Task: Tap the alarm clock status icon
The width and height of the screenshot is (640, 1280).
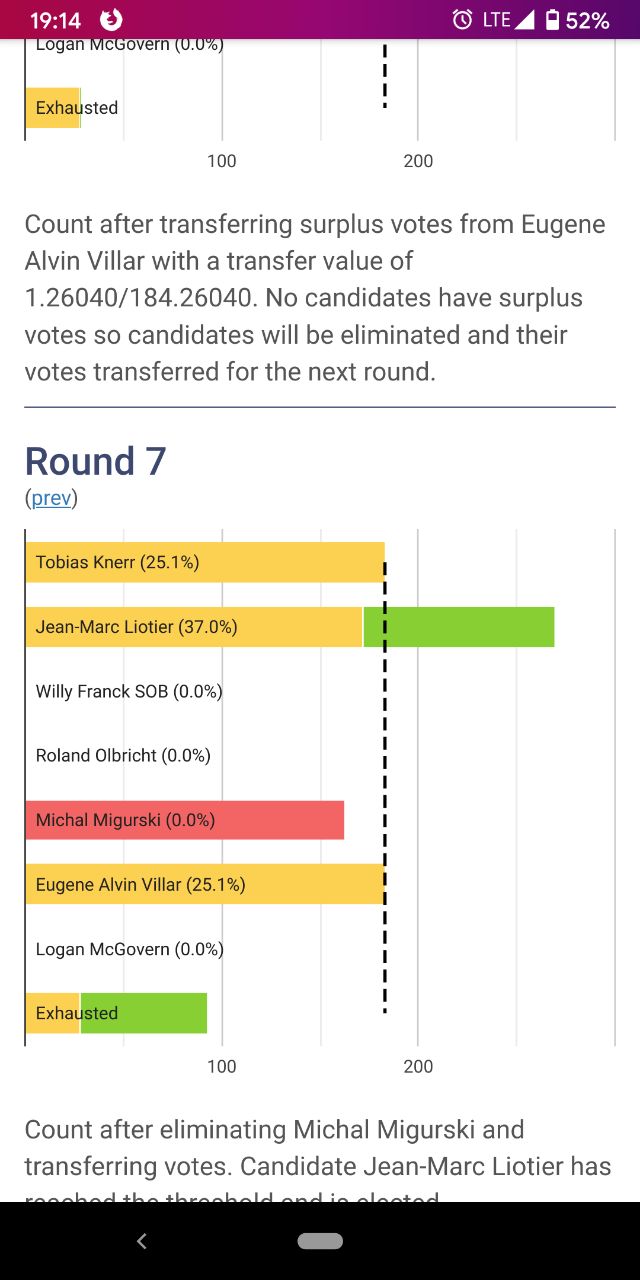Action: tap(462, 19)
